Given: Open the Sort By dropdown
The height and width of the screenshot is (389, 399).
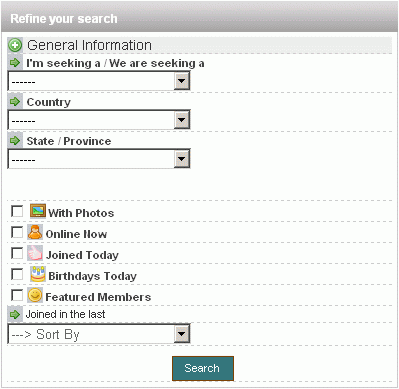Looking at the screenshot, I should point(99,334).
